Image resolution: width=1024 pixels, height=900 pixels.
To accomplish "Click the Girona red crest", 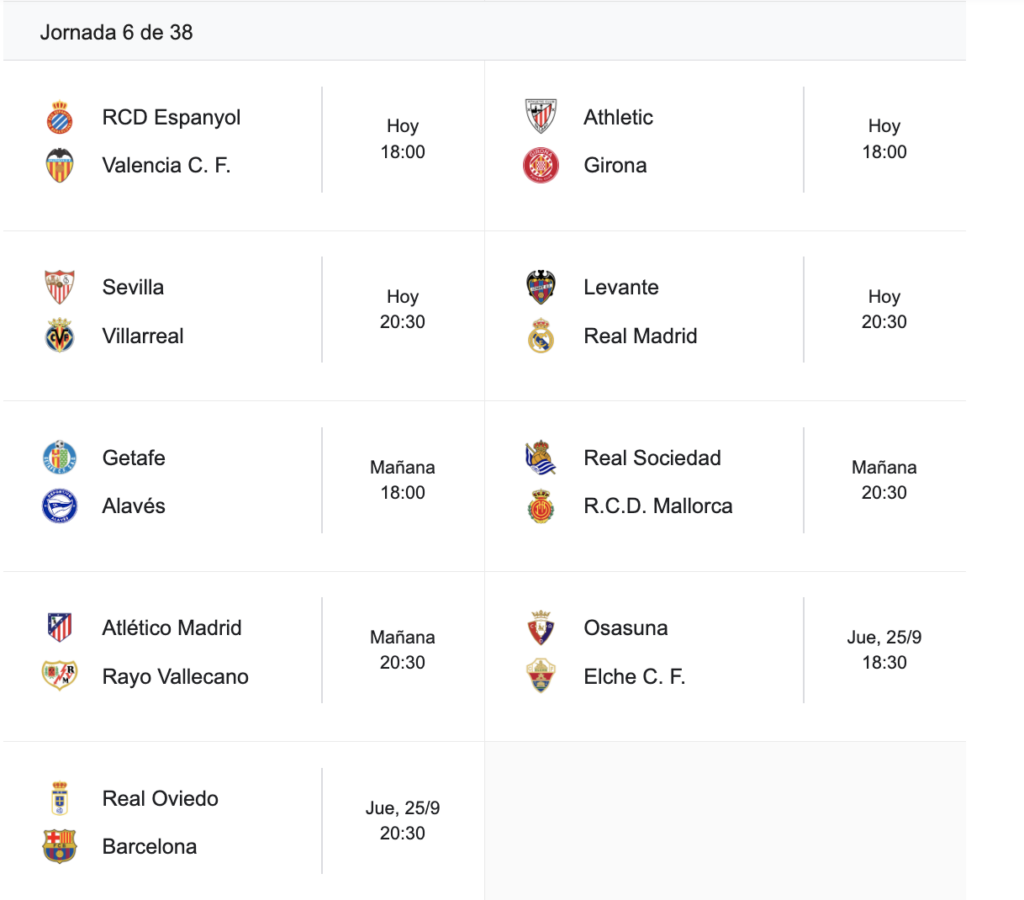I will point(541,165).
